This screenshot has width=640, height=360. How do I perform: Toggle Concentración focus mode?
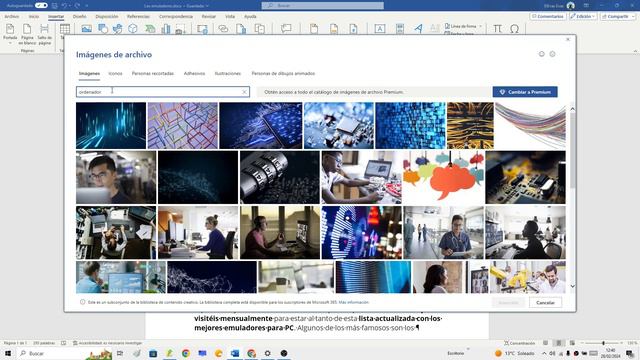point(519,343)
